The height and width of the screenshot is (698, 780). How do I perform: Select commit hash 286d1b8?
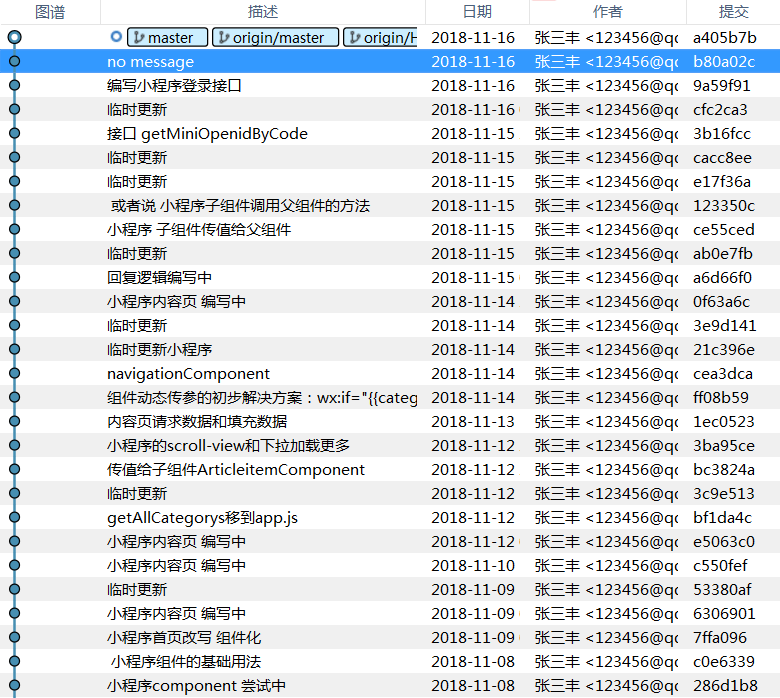(x=723, y=686)
